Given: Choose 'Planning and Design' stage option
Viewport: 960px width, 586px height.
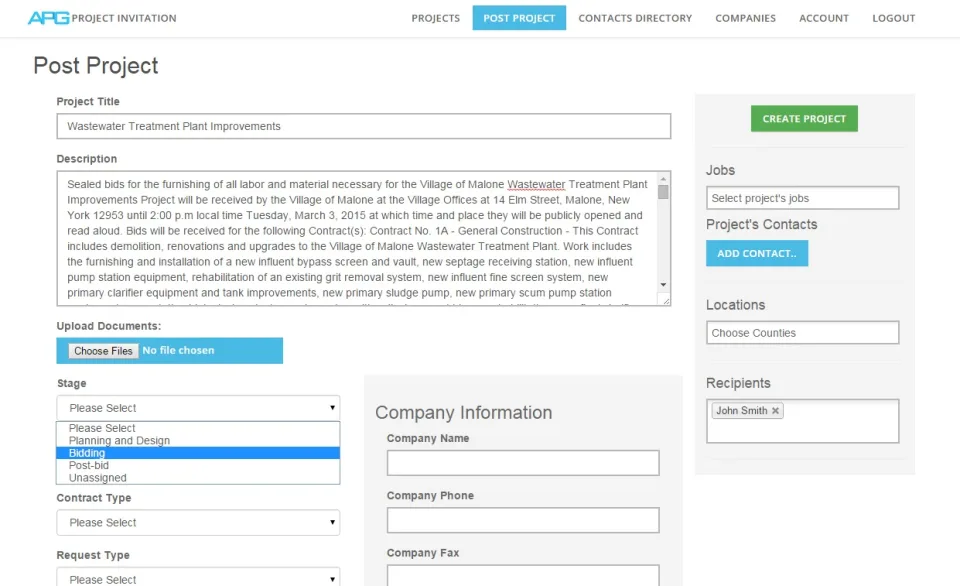Looking at the screenshot, I should pos(198,440).
